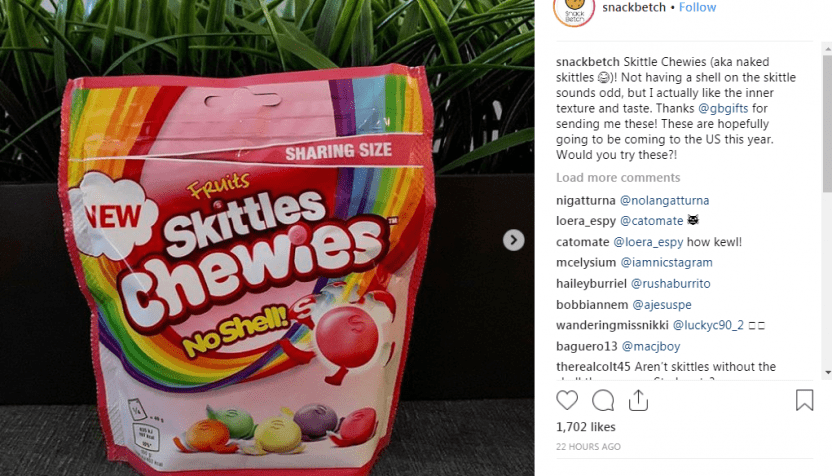
Task: Open the @gbgifts mention in caption
Action: coord(723,108)
